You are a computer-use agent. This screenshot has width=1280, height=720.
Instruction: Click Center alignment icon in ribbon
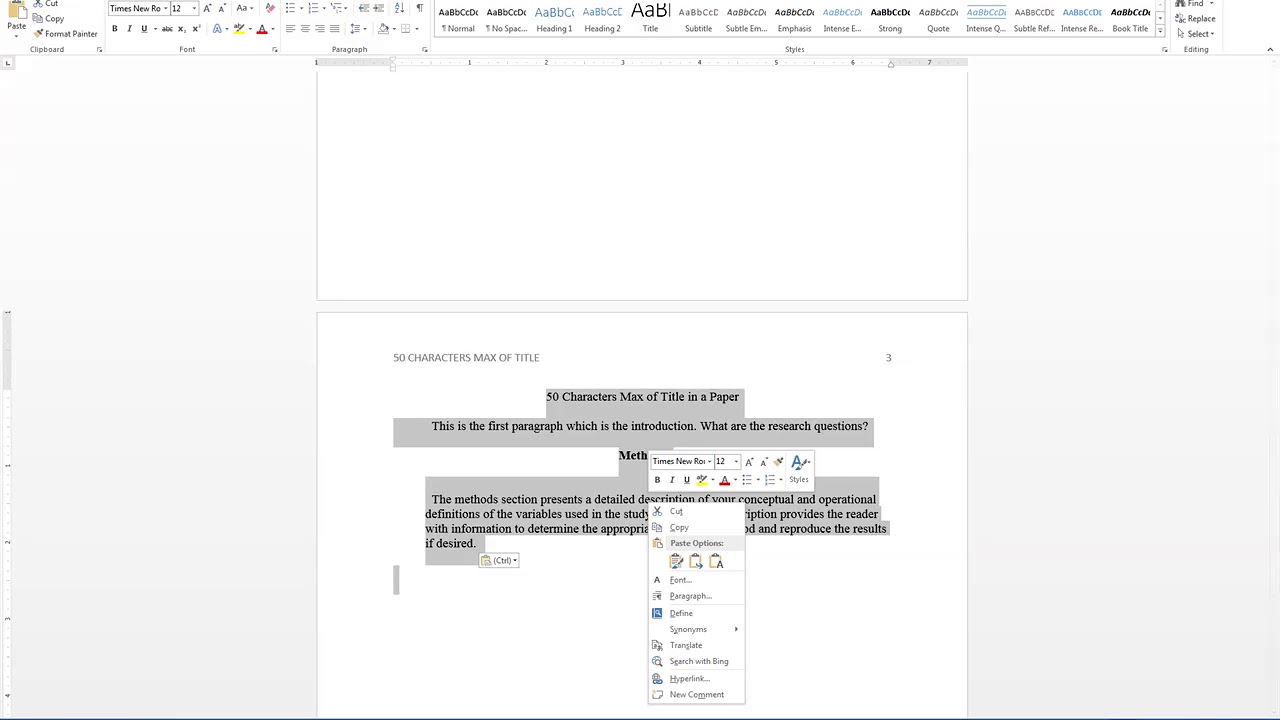click(x=305, y=29)
